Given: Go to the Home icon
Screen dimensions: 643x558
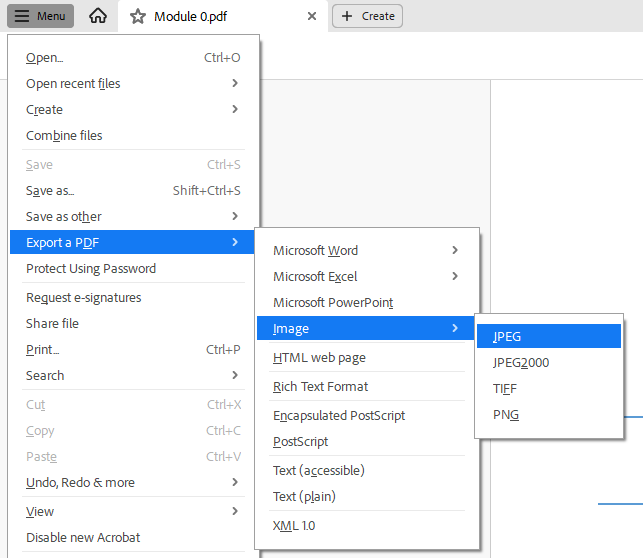Looking at the screenshot, I should click(98, 16).
